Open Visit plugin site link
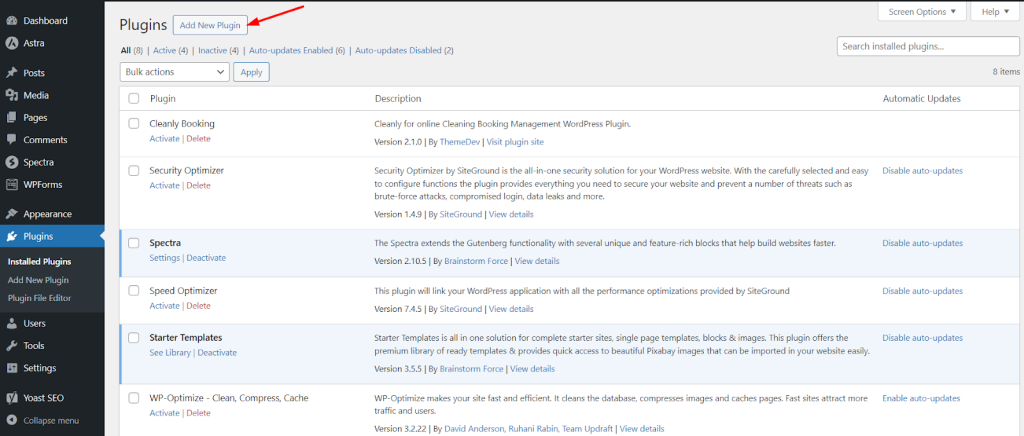 point(515,142)
